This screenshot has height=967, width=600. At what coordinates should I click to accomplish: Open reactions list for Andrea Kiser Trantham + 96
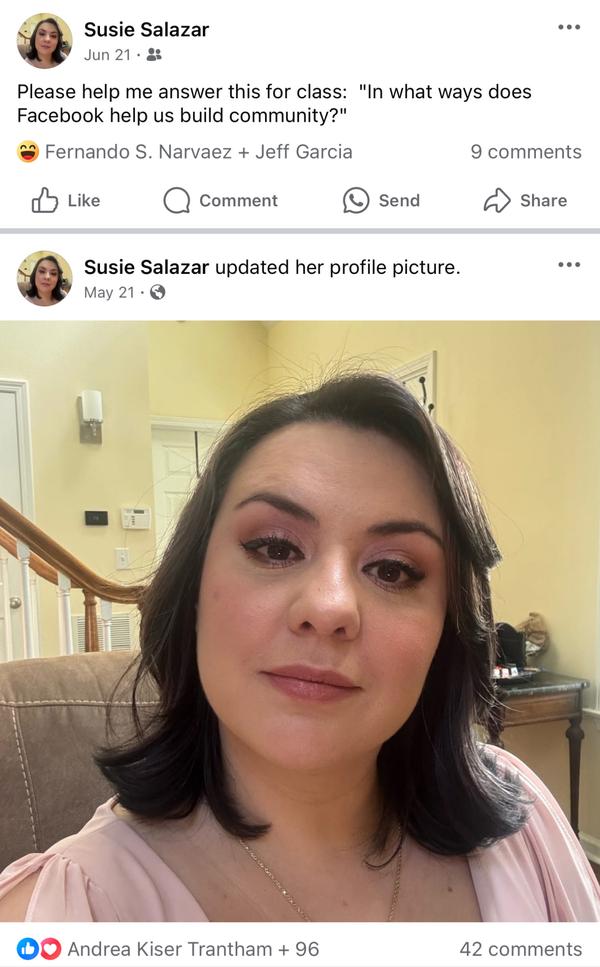(193, 949)
